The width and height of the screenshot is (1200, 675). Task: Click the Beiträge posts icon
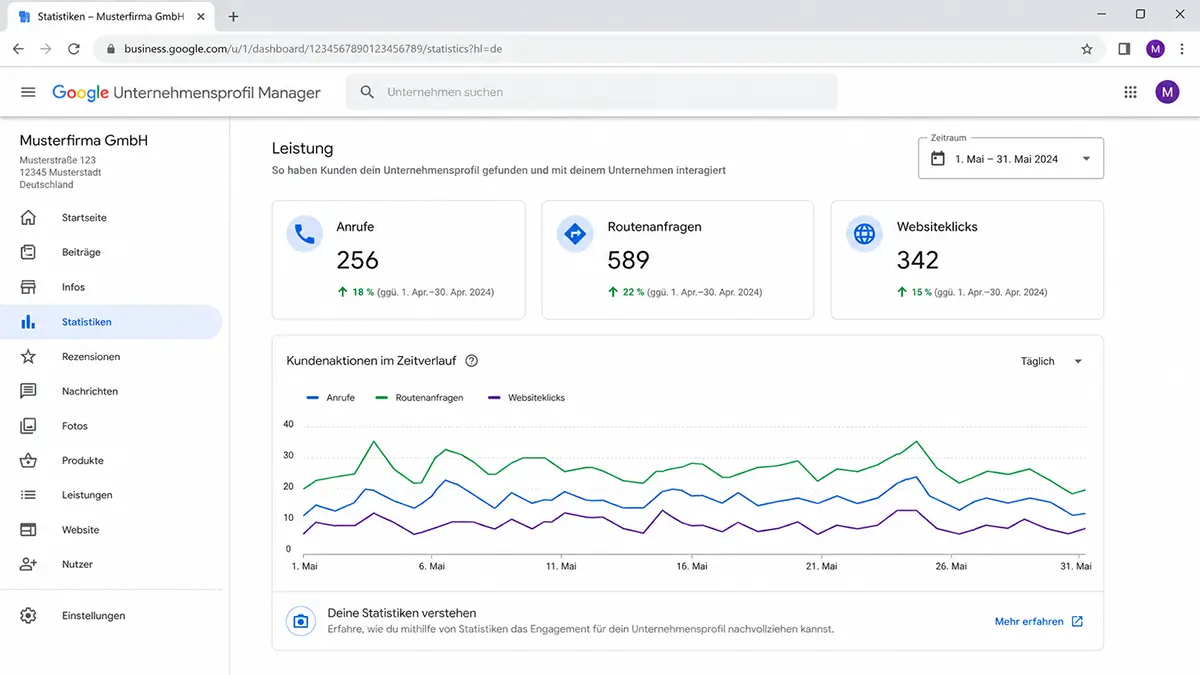coord(28,252)
